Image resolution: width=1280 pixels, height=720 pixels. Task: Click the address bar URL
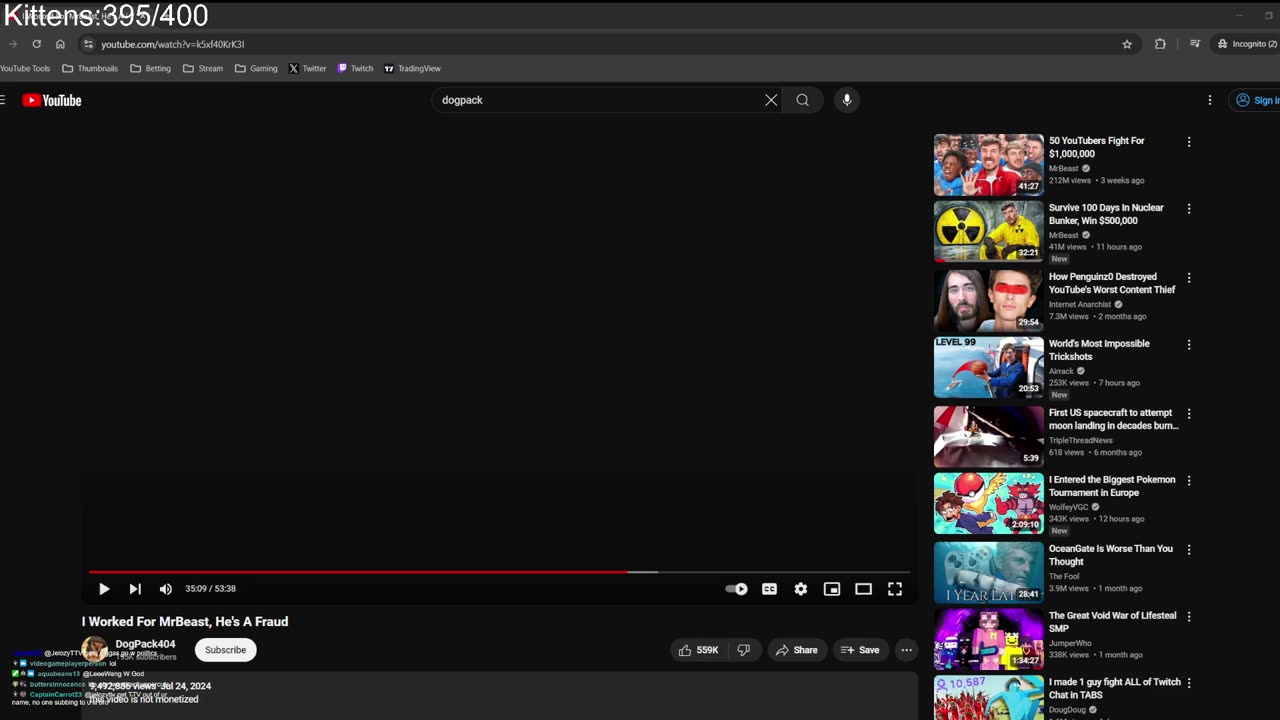(x=172, y=44)
